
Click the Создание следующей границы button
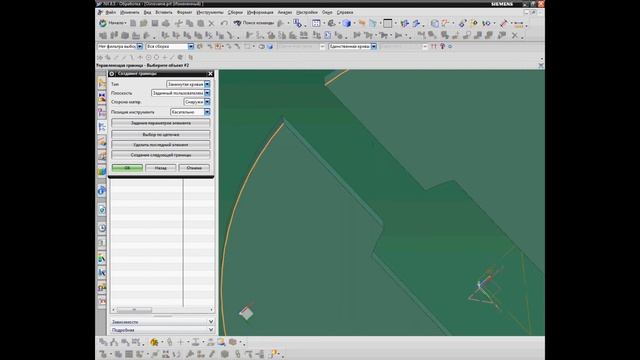(161, 155)
